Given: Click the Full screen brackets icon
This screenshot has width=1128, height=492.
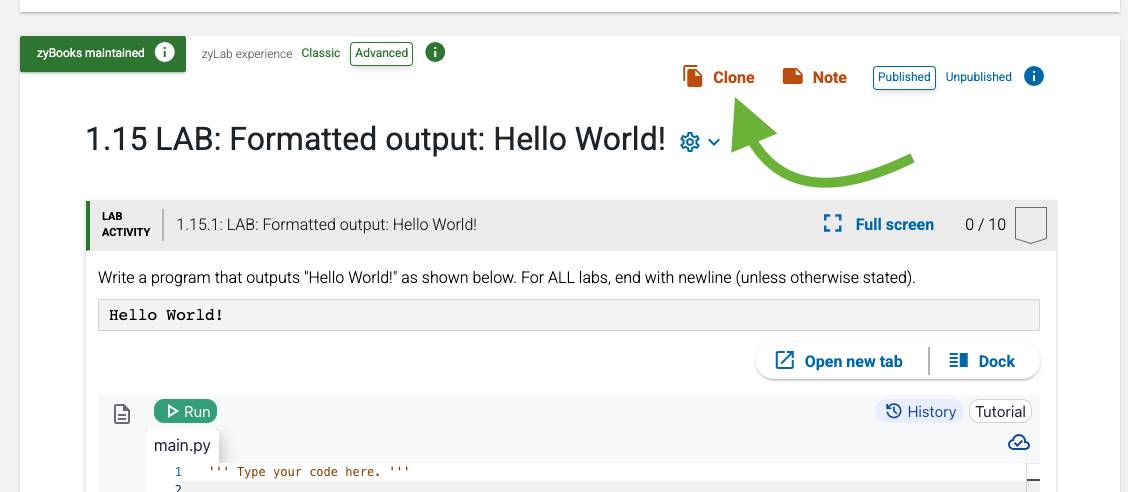Looking at the screenshot, I should 832,224.
